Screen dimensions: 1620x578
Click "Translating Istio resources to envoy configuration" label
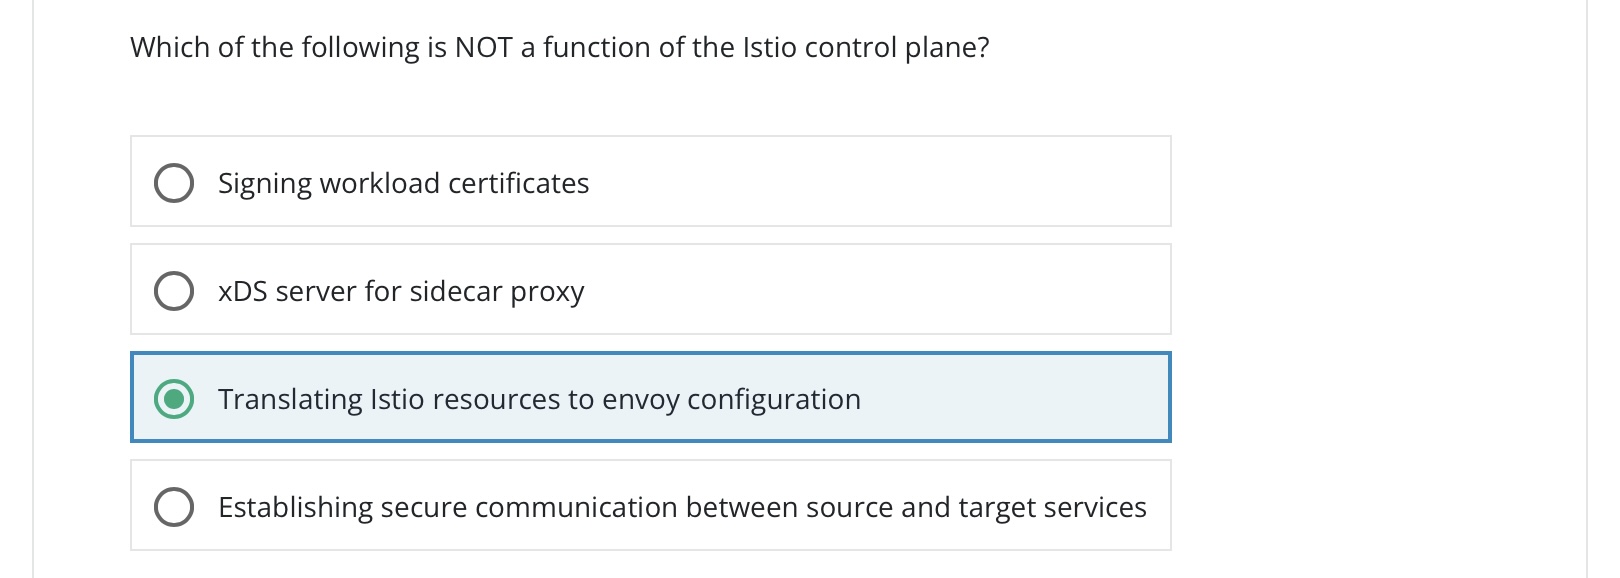coord(539,399)
